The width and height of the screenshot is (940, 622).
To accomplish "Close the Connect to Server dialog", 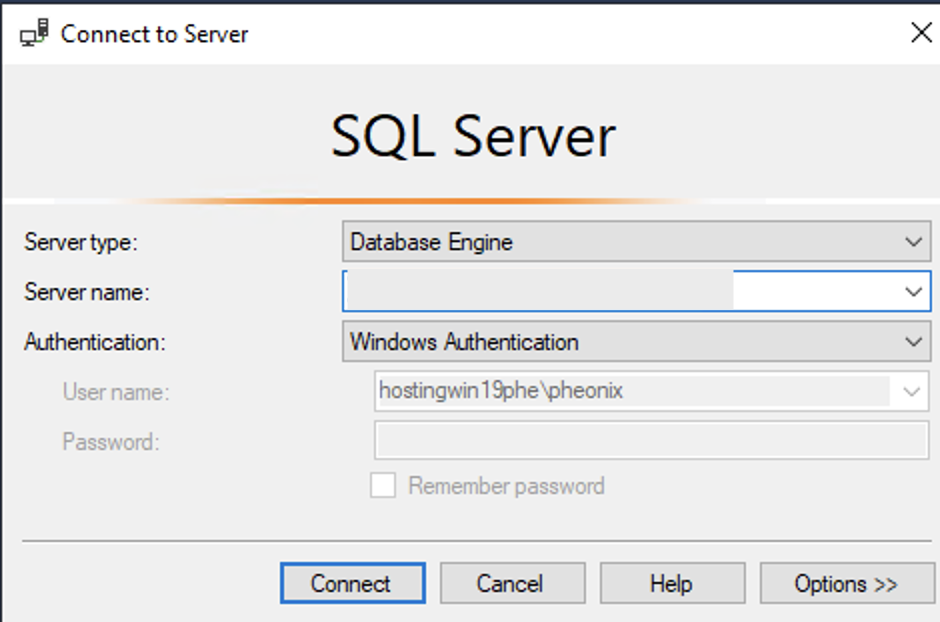I will pyautogui.click(x=921, y=33).
